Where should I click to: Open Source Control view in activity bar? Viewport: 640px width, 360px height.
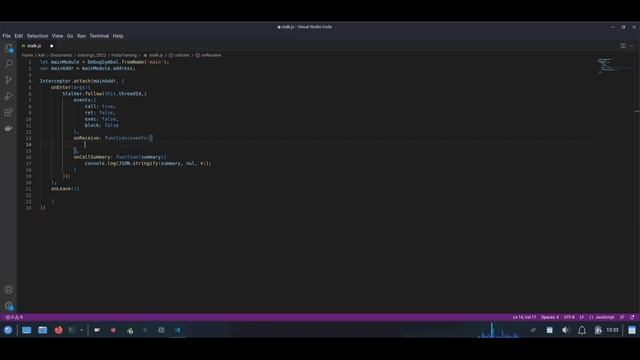pos(9,80)
